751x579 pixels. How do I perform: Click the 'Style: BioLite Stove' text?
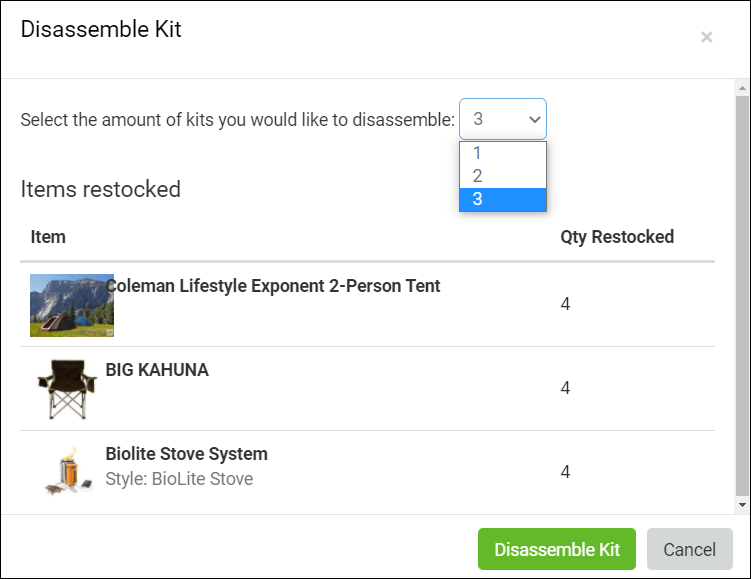pyautogui.click(x=179, y=479)
